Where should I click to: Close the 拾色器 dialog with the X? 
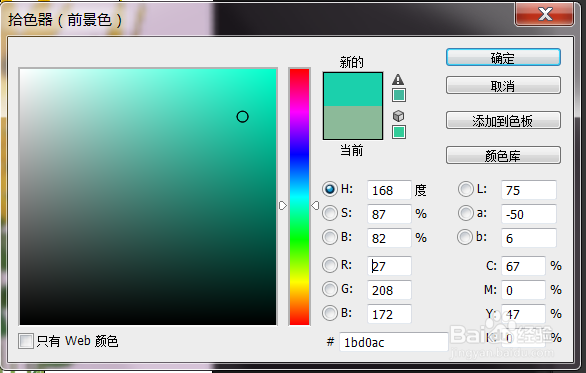(545, 14)
